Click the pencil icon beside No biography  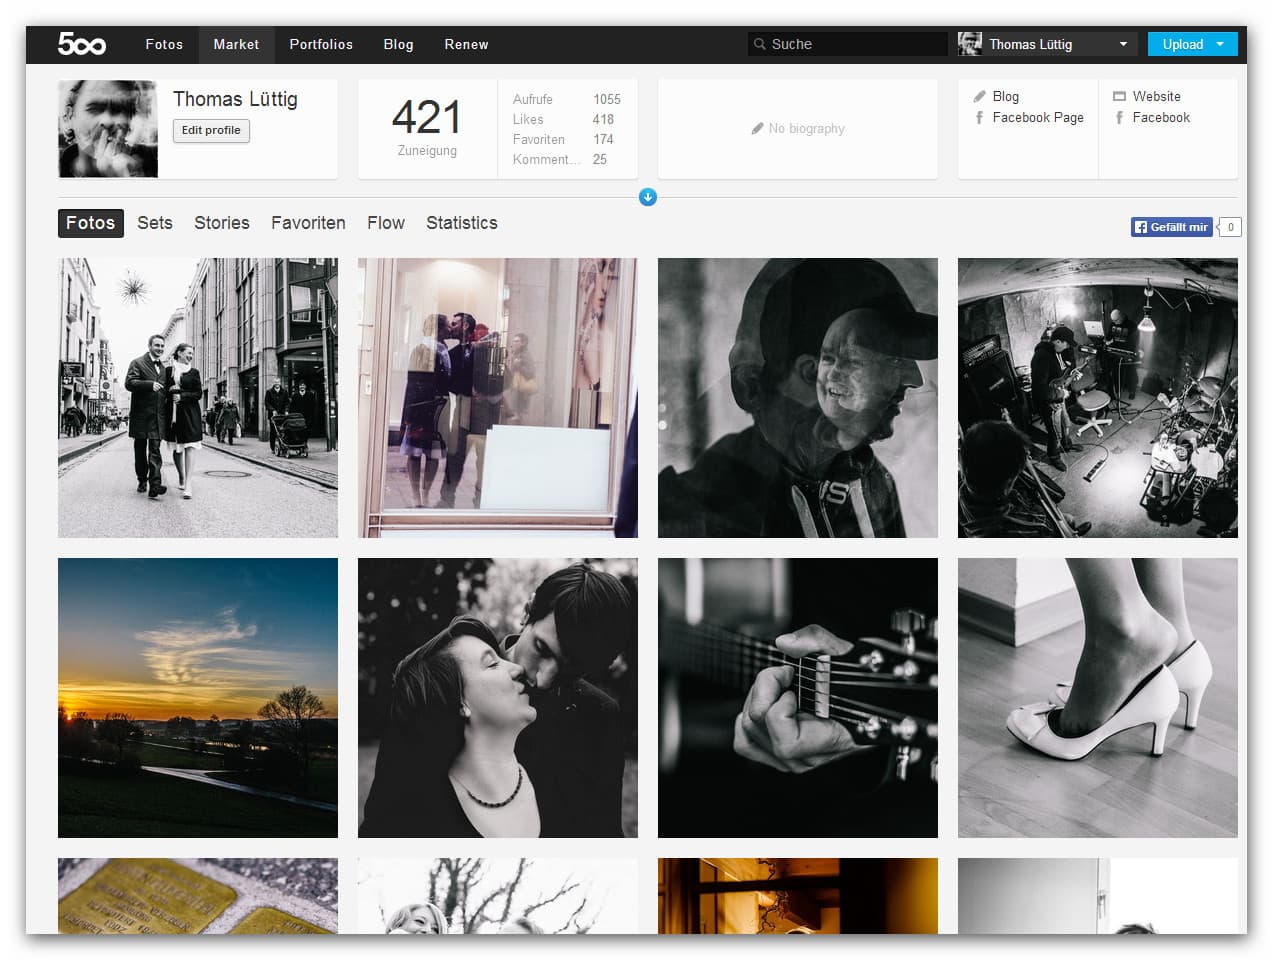pyautogui.click(x=757, y=129)
